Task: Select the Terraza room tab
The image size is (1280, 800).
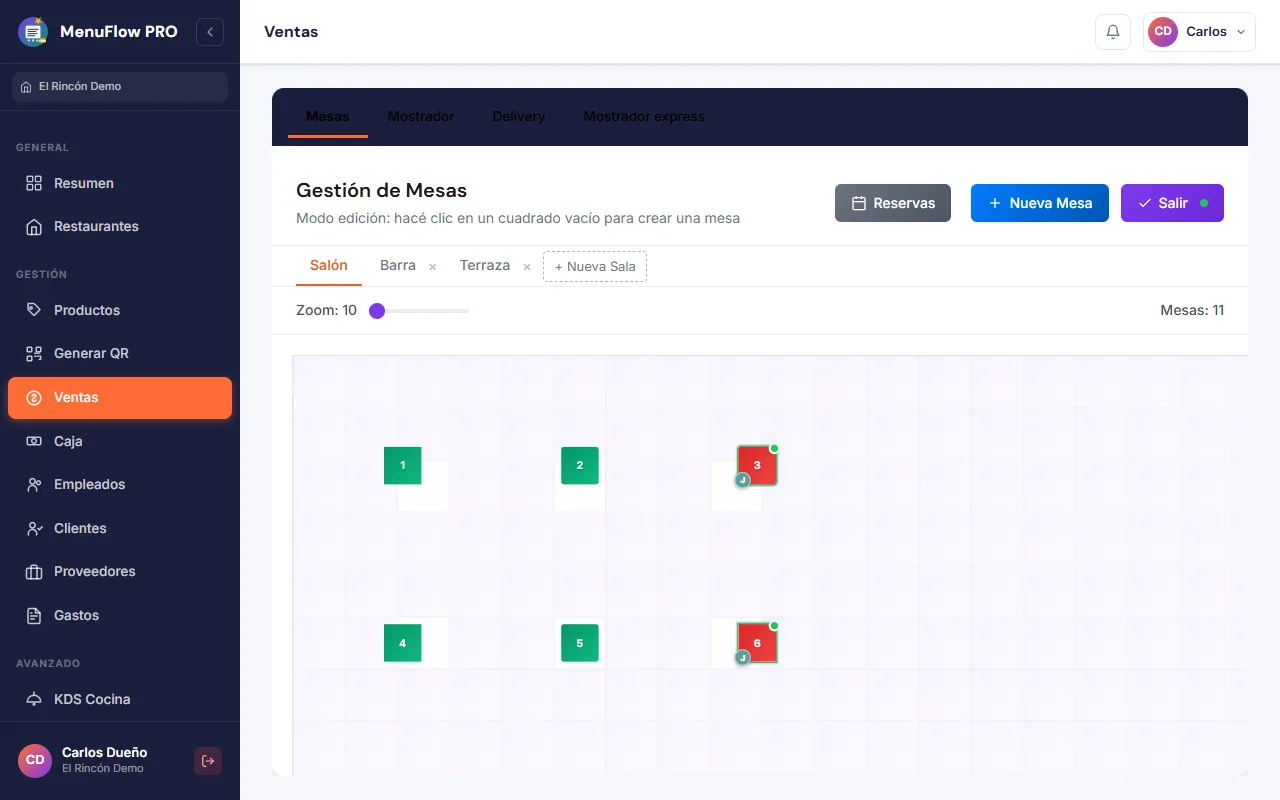Action: tap(485, 266)
